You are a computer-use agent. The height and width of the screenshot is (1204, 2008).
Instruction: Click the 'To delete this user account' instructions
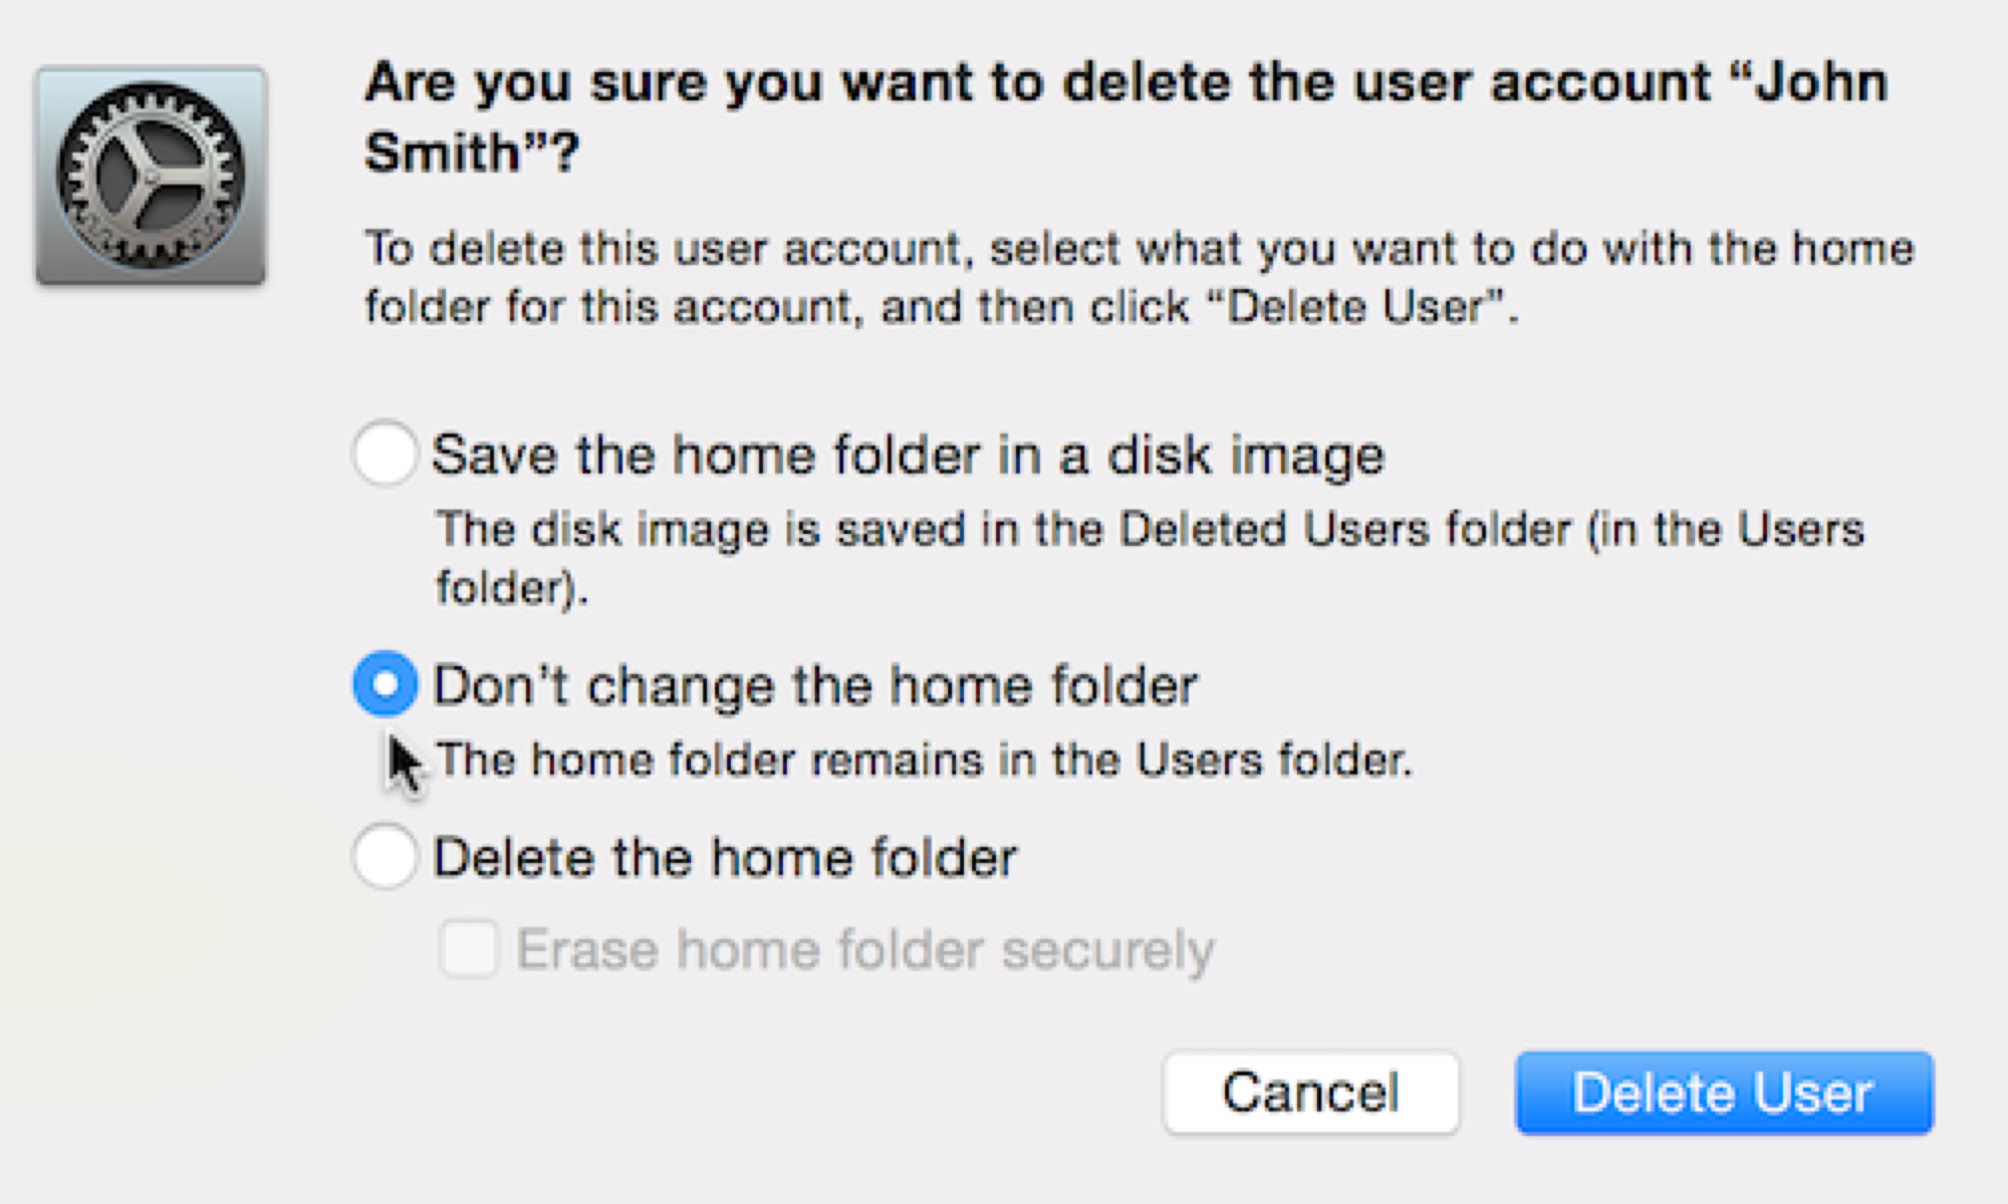click(x=660, y=248)
